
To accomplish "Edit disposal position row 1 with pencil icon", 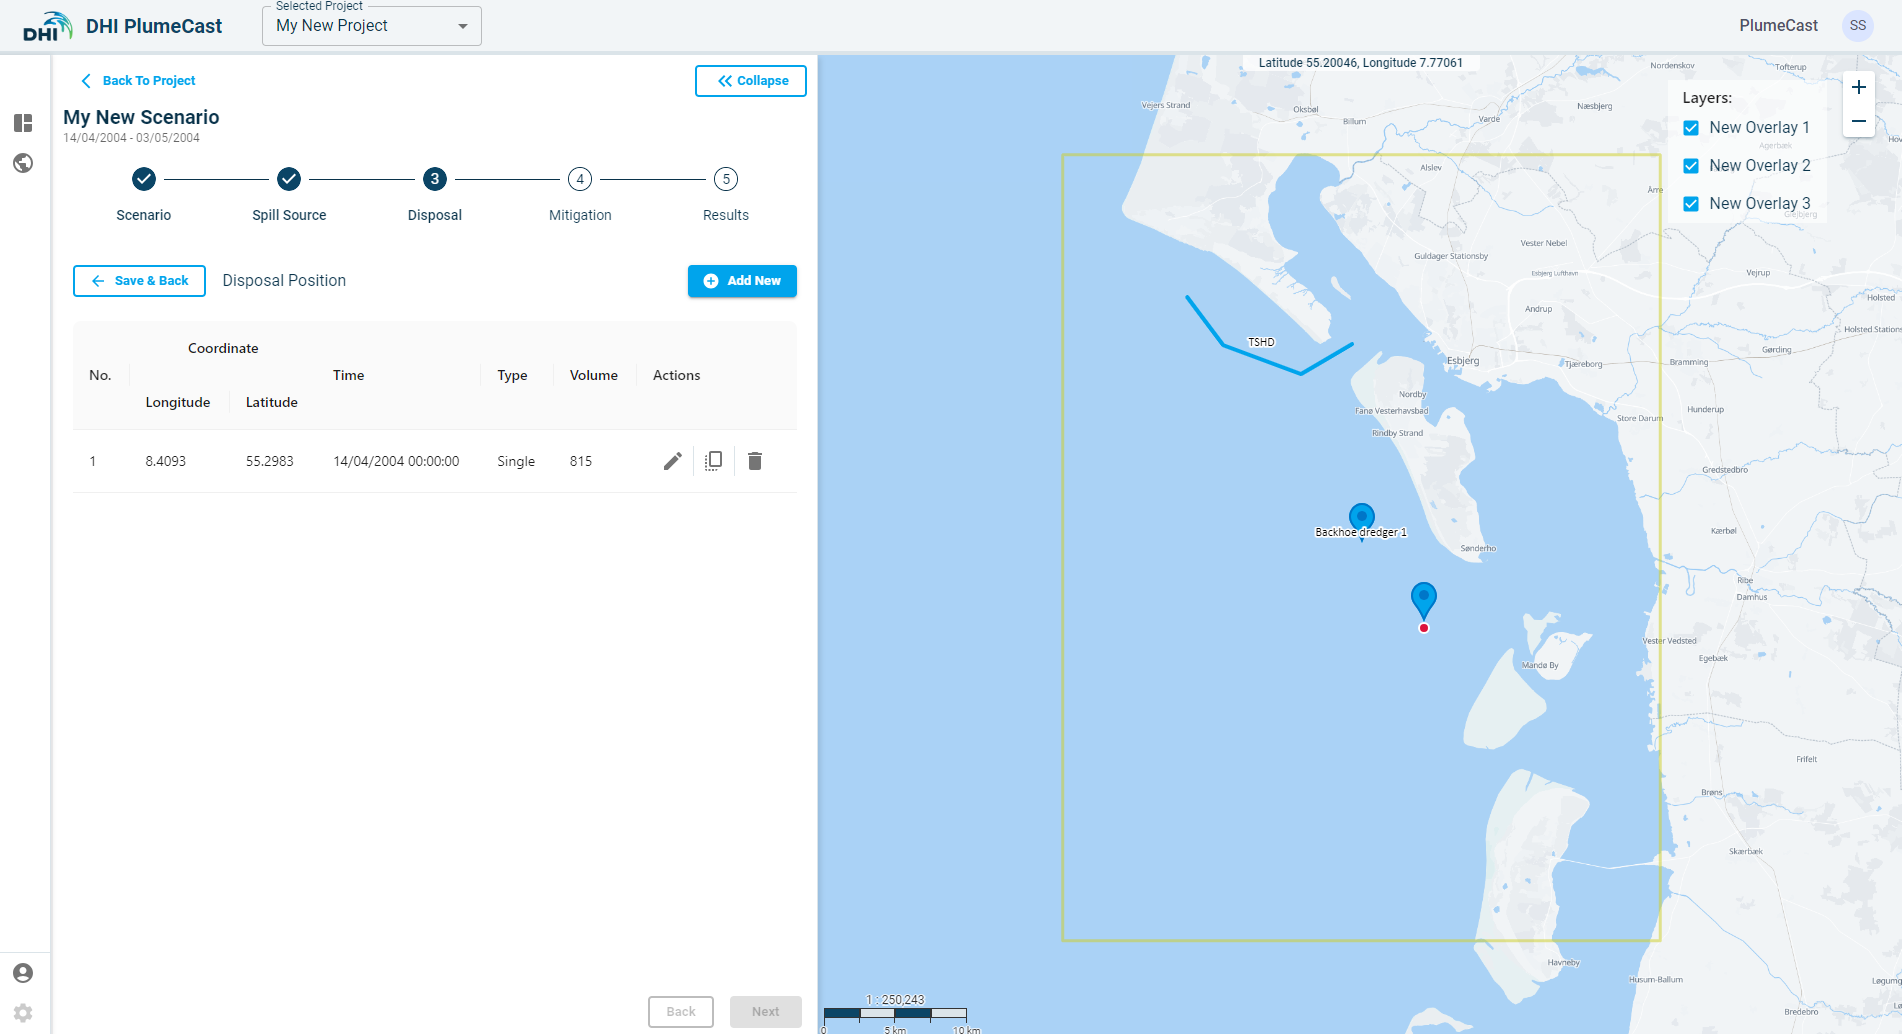I will click(672, 461).
